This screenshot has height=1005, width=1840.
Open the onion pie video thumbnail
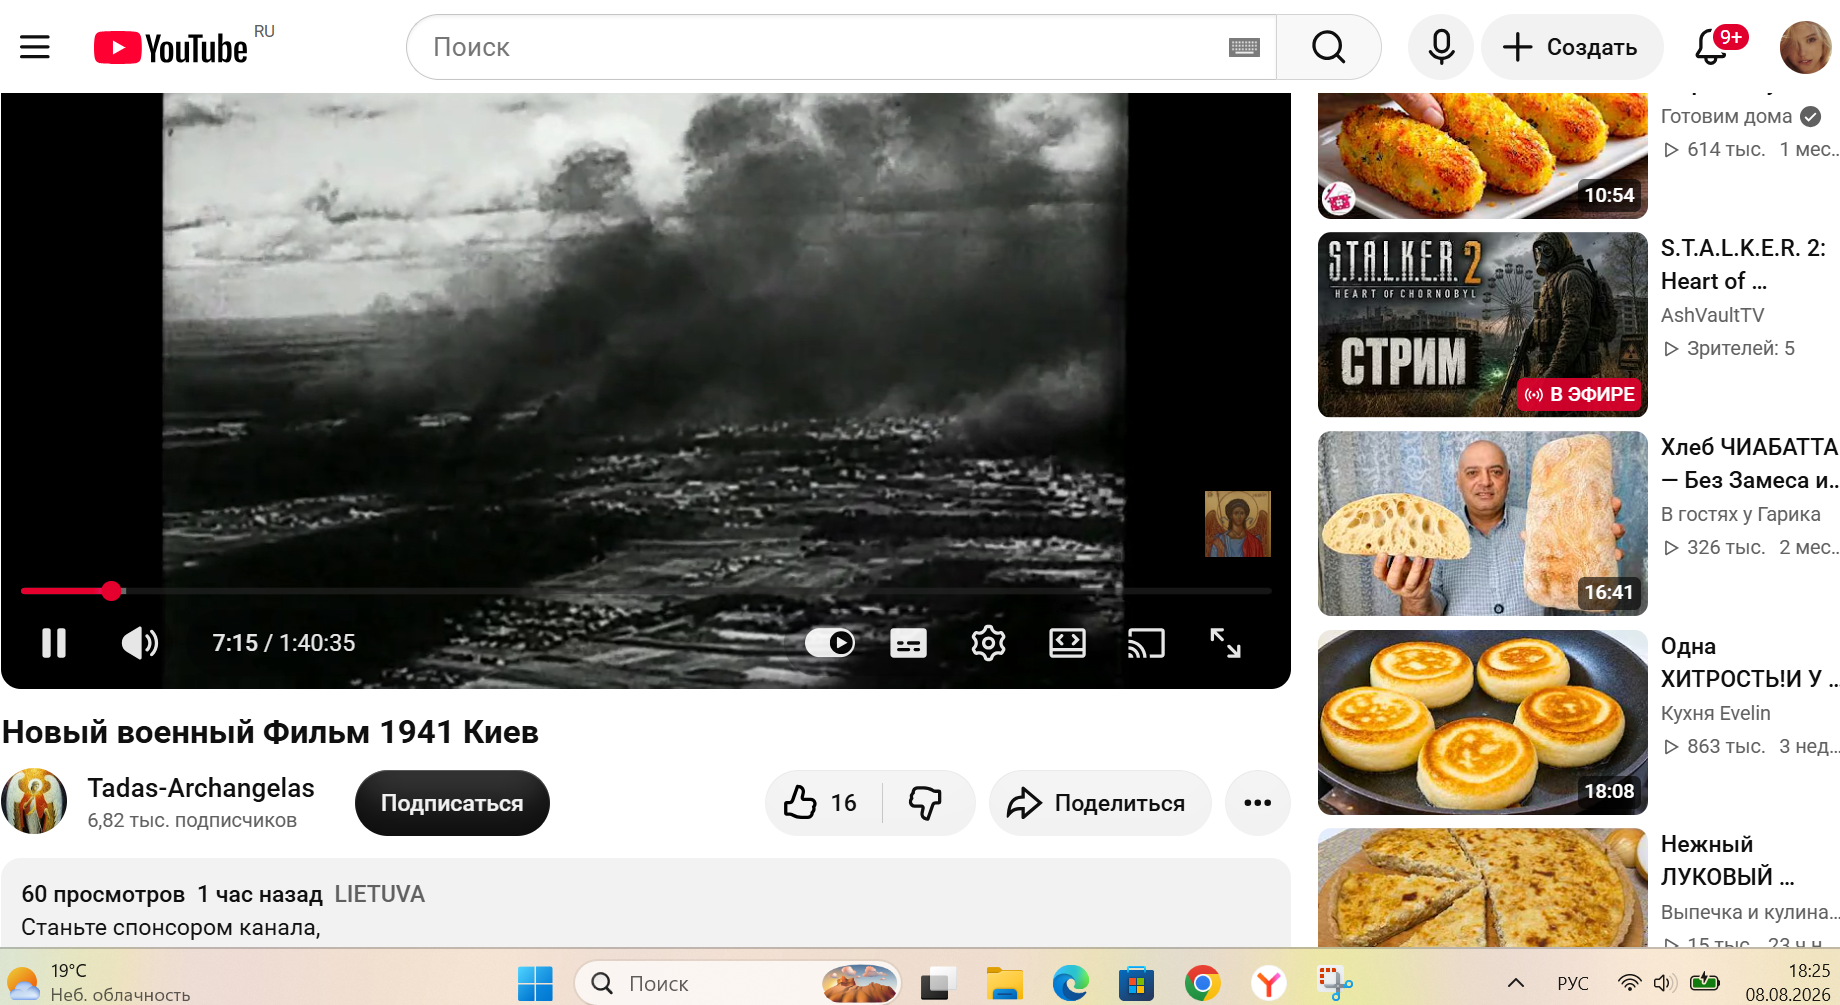pyautogui.click(x=1483, y=888)
